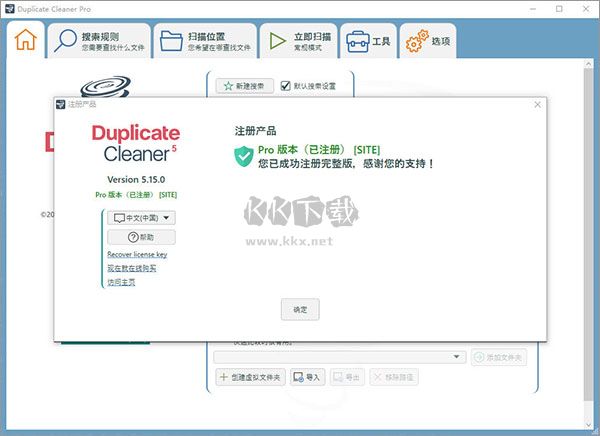Click the toolbox icon for 工具

click(x=357, y=42)
